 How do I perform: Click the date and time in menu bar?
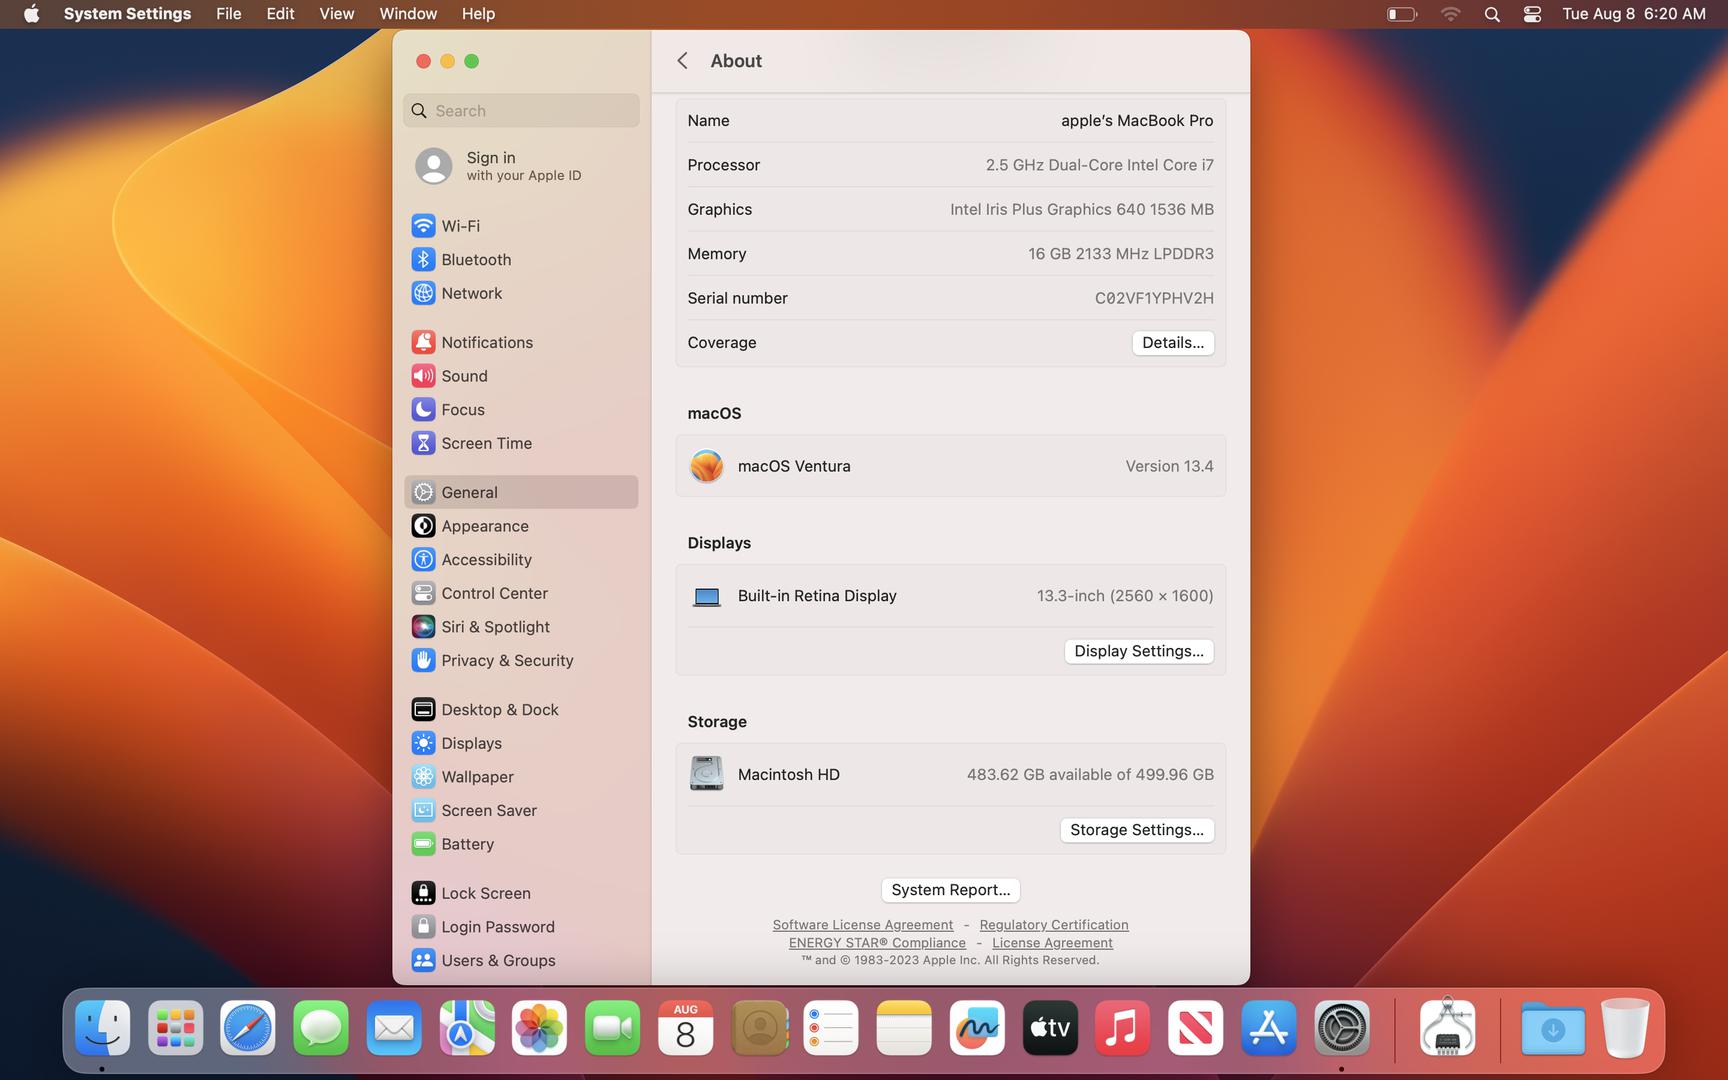[x=1634, y=14]
